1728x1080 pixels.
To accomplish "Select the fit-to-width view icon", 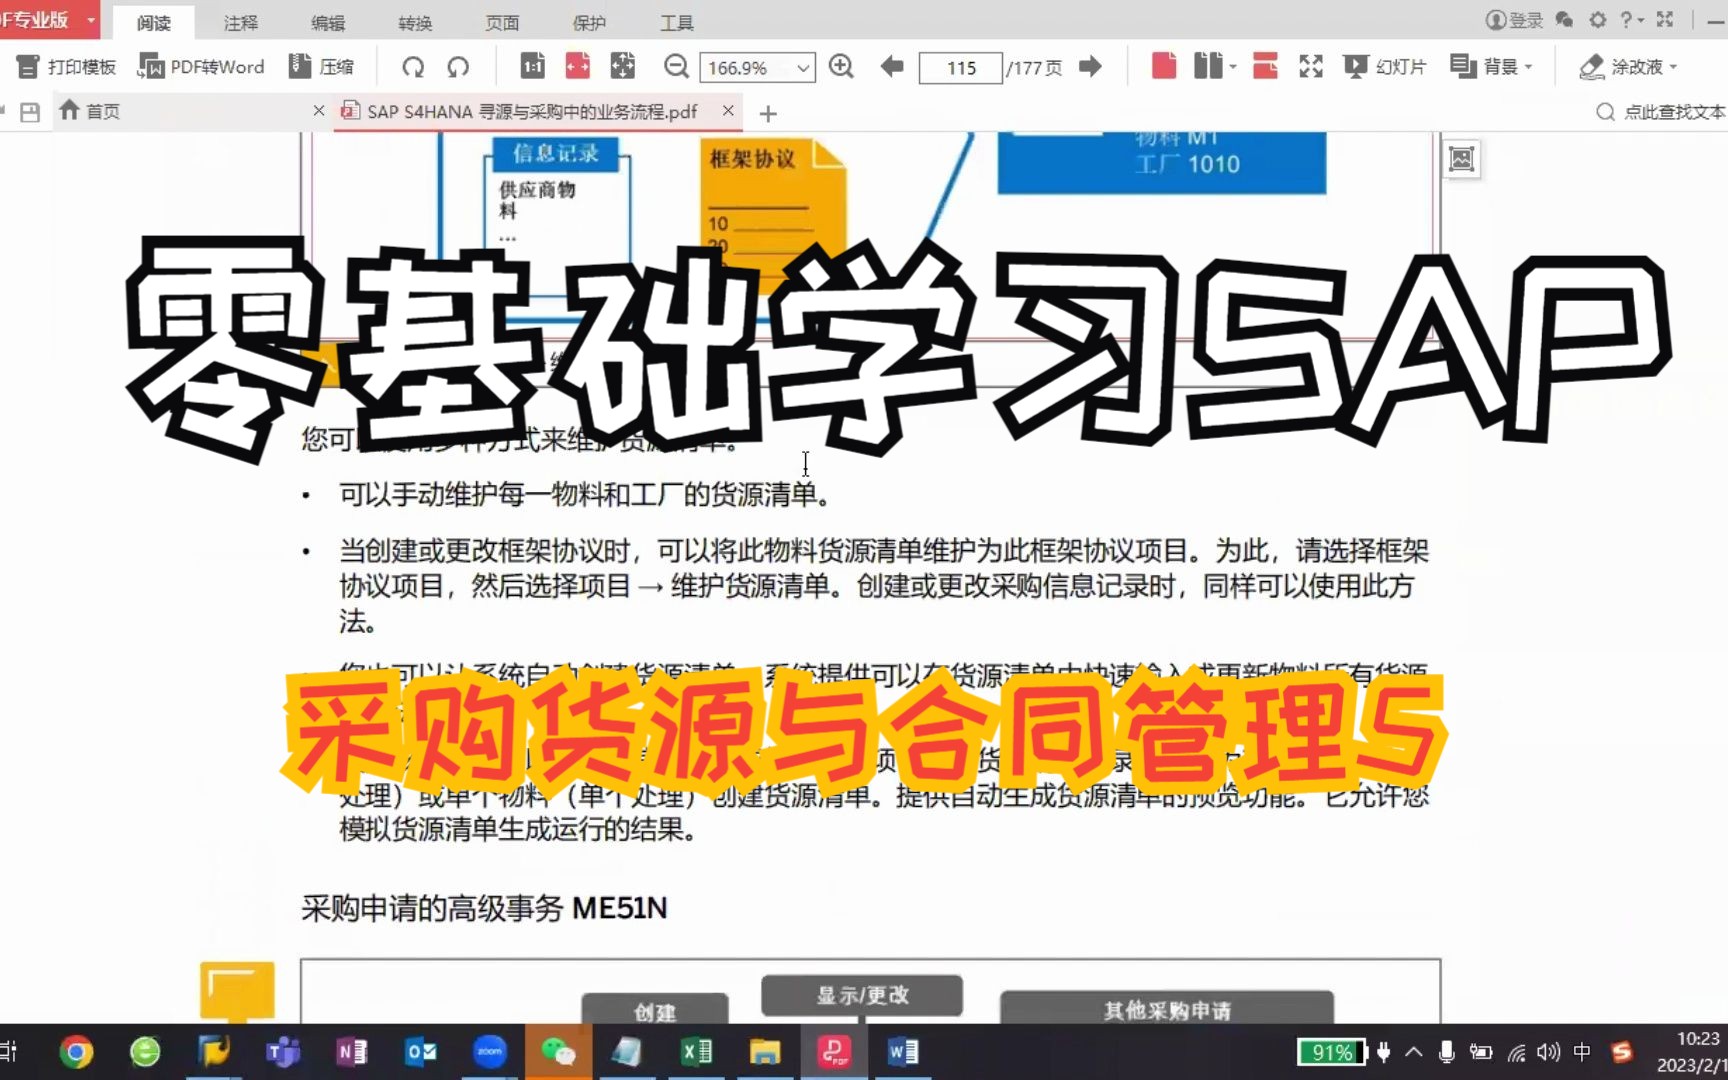I will [577, 66].
